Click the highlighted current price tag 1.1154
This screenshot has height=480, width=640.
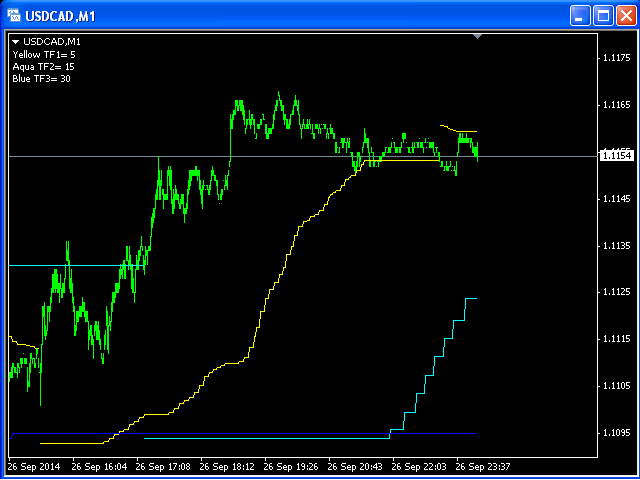[615, 155]
